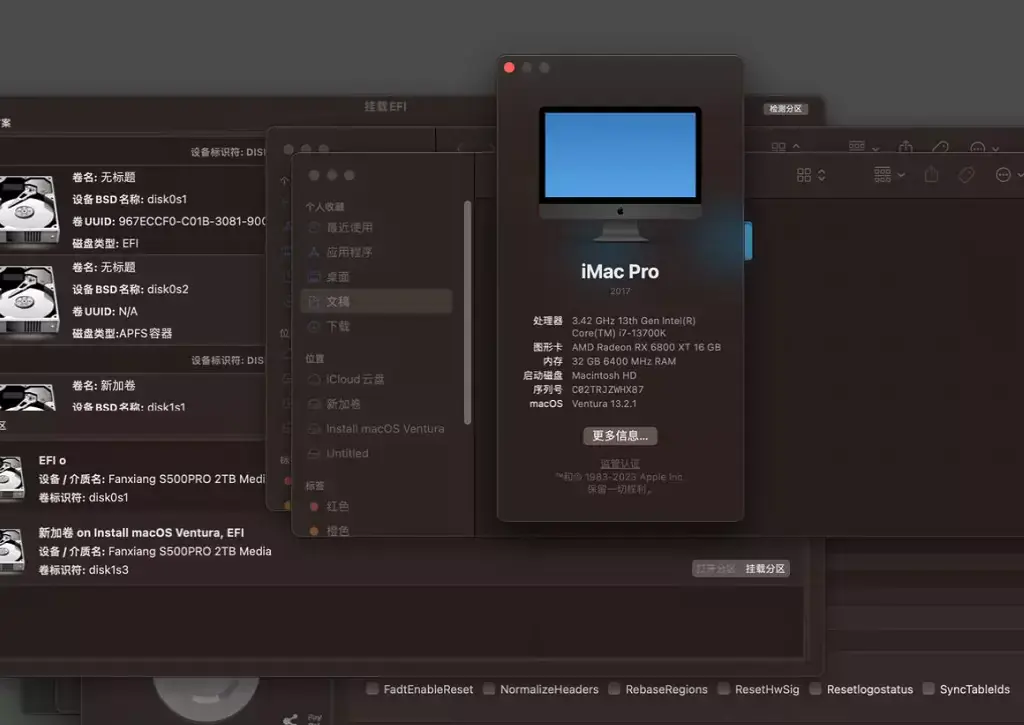Click the download icon beside 下载
This screenshot has height=725, width=1024.
314,326
